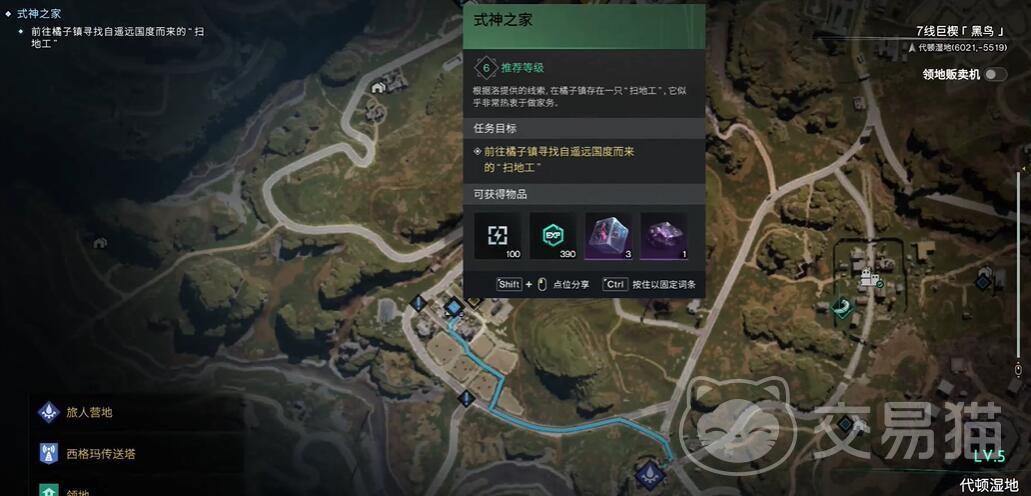Toggle the 领地贩卖机 switch
Screen dimensions: 1031x496
(995, 74)
